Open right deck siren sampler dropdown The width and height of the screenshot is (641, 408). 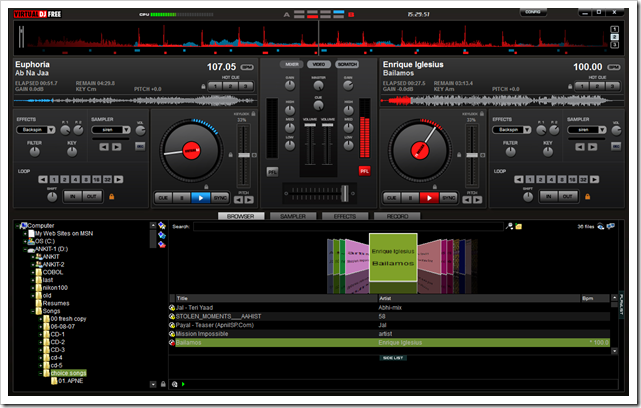[602, 130]
